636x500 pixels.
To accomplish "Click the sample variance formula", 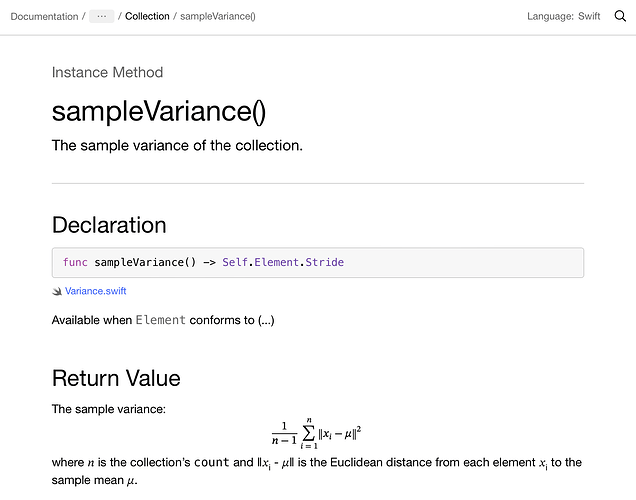I will pyautogui.click(x=317, y=433).
